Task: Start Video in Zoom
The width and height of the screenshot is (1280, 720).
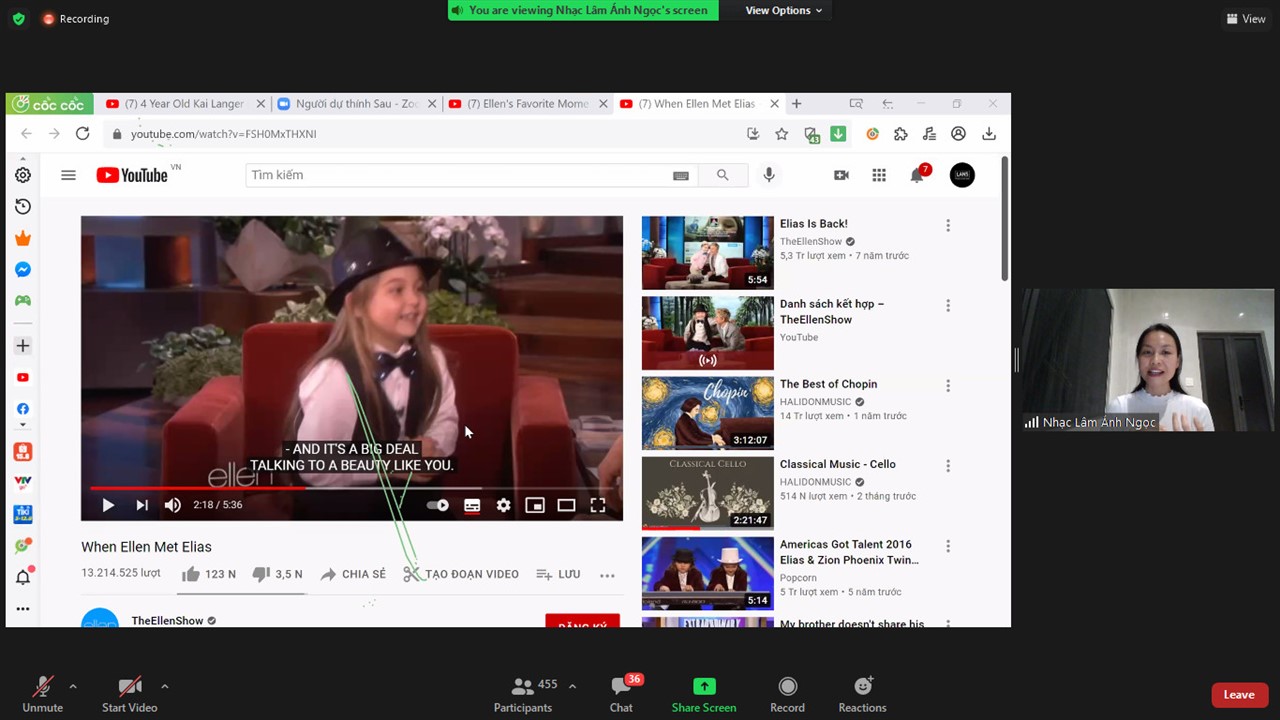Action: (x=130, y=694)
